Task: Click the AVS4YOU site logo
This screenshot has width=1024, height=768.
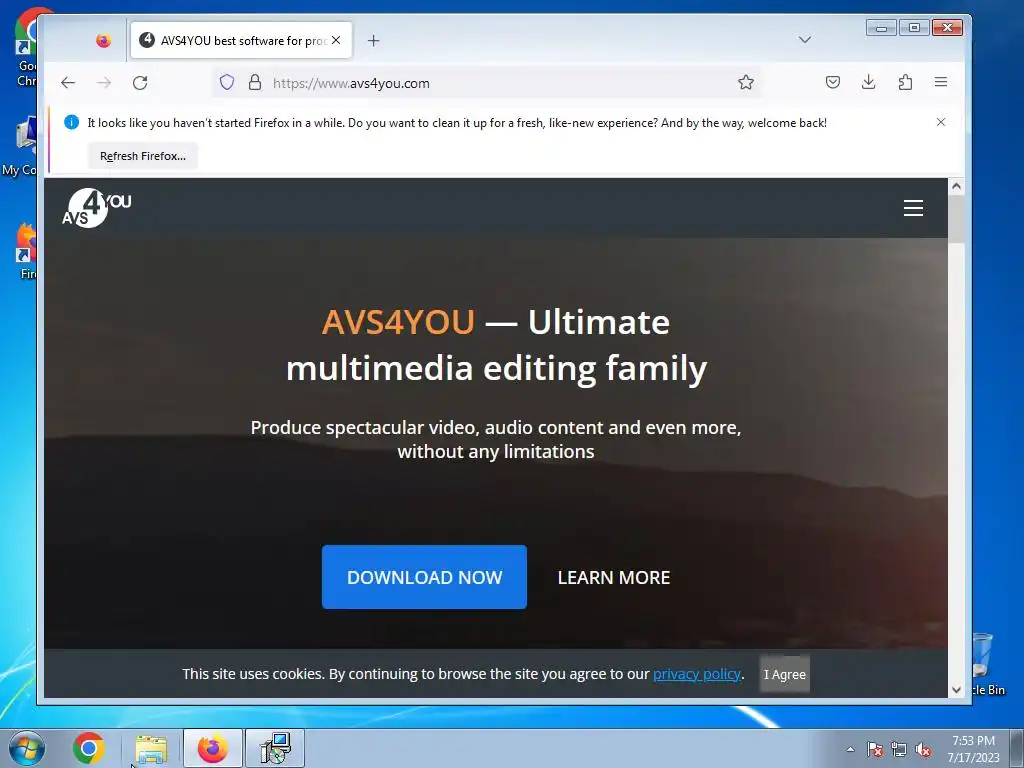Action: (97, 208)
